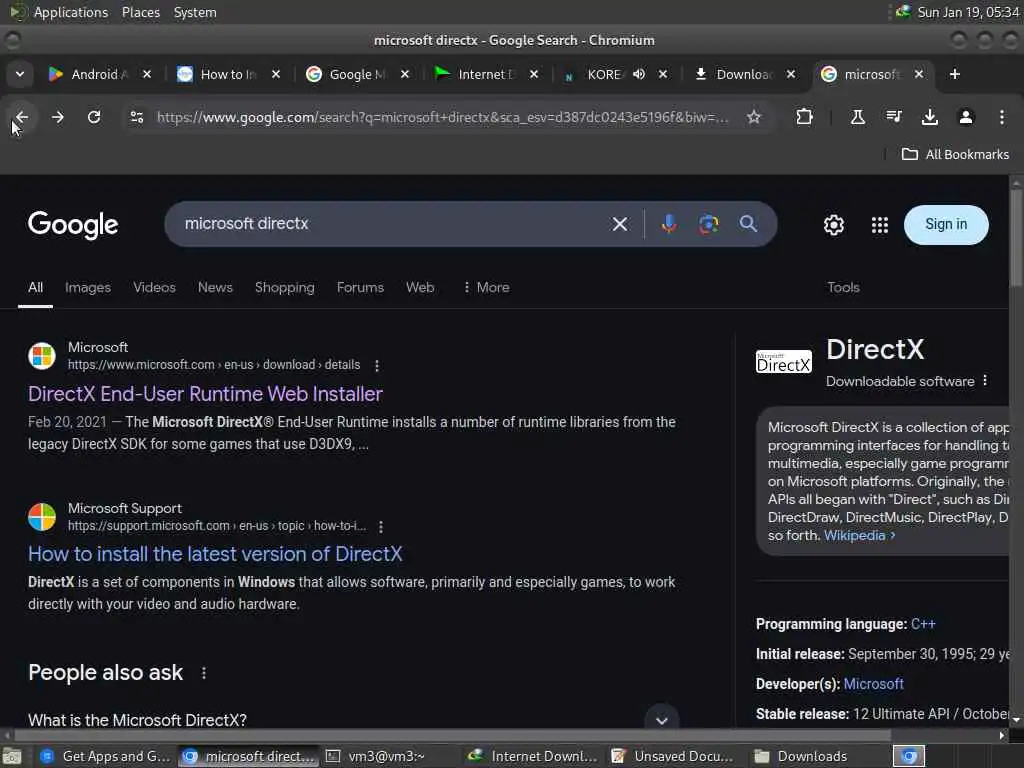Switch to the 'How to In' tab
Viewport: 1024px width, 768px height.
[228, 74]
